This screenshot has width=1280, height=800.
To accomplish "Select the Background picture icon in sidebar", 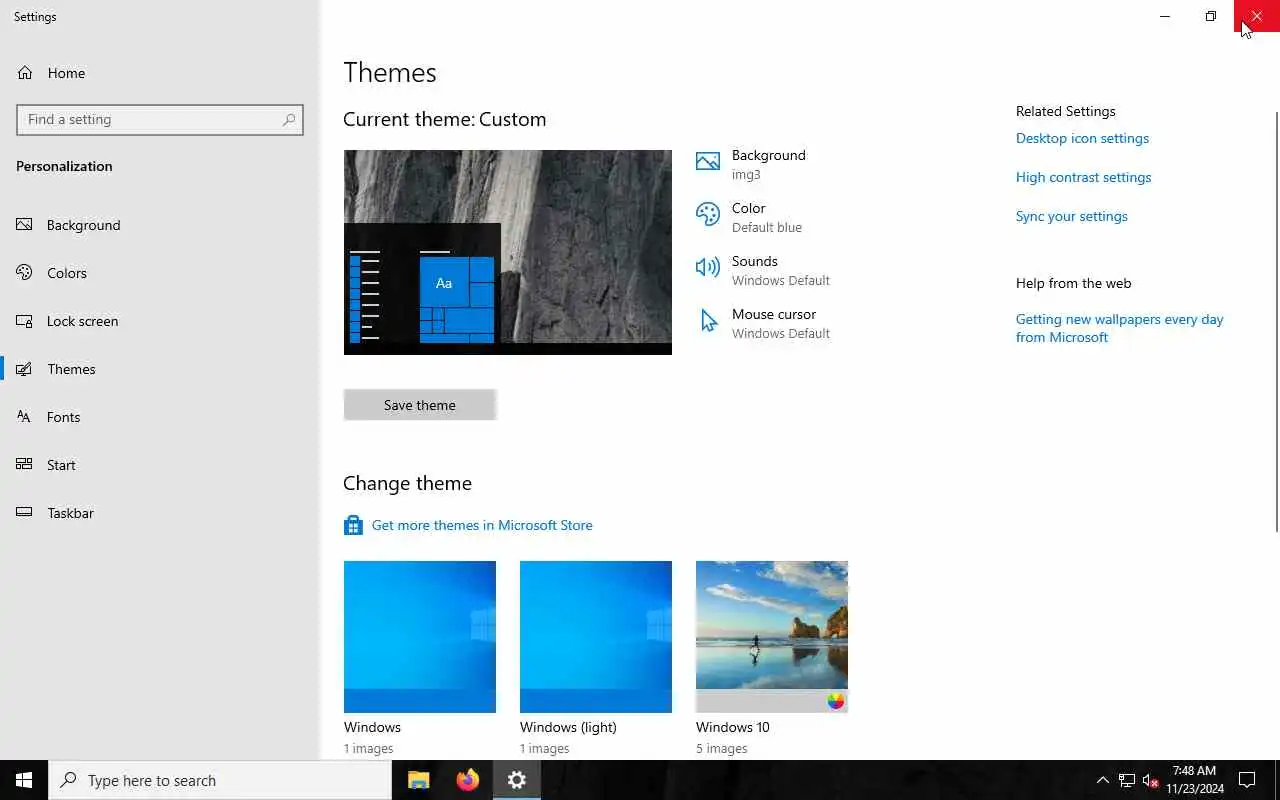I will coord(25,225).
